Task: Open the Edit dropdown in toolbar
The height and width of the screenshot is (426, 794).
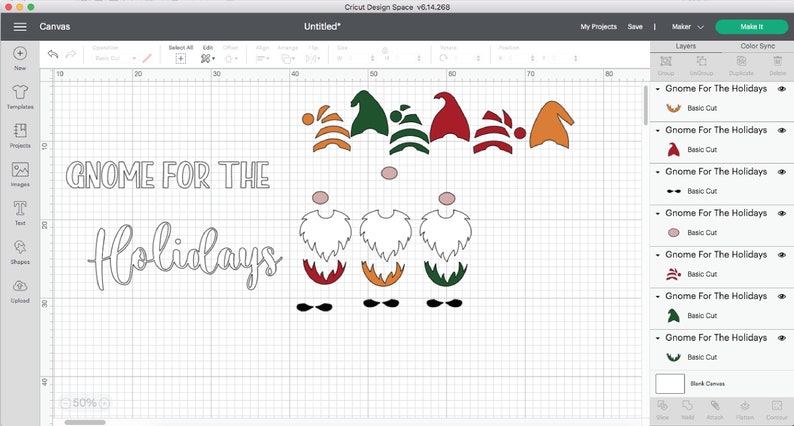Action: pos(208,59)
